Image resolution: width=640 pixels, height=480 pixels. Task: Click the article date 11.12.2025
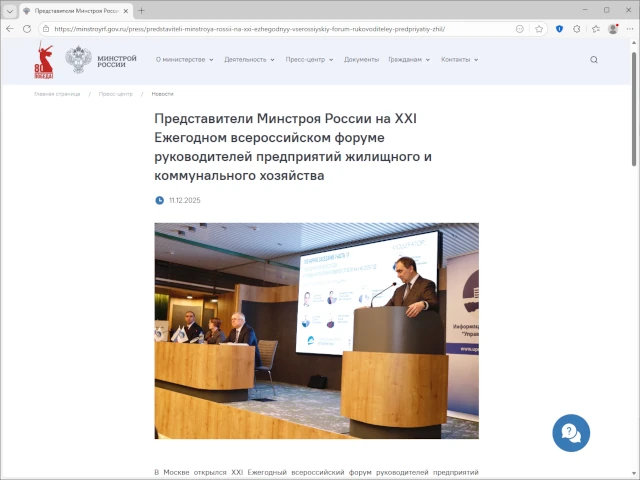185,200
